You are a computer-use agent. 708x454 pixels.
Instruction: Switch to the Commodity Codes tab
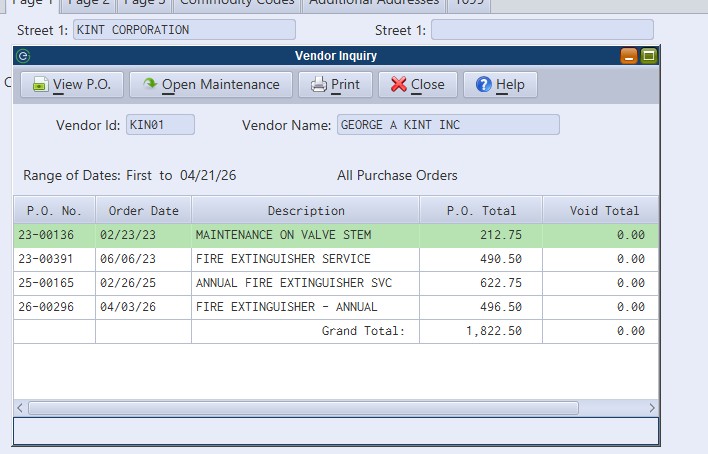click(x=237, y=3)
